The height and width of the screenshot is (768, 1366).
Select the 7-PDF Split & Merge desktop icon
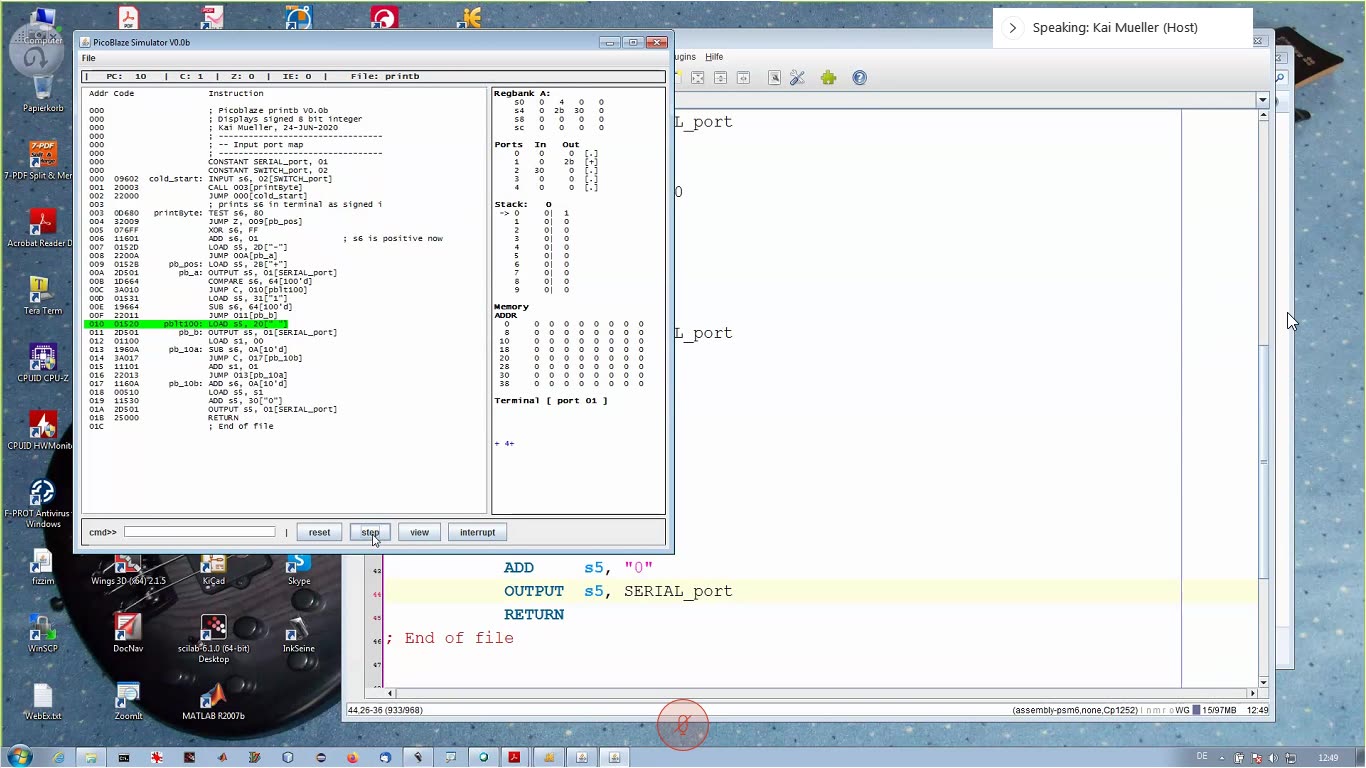(x=42, y=160)
